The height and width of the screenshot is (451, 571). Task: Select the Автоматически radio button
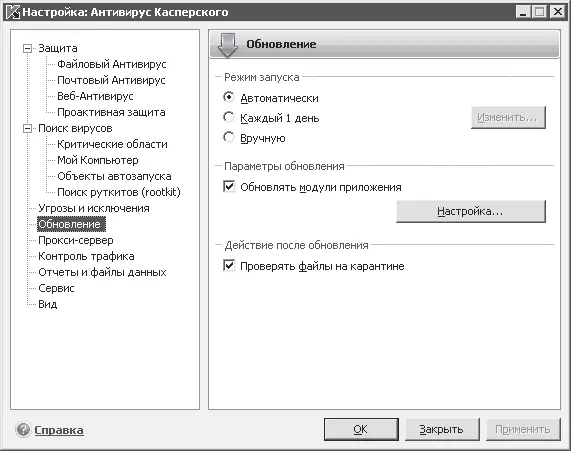(228, 97)
